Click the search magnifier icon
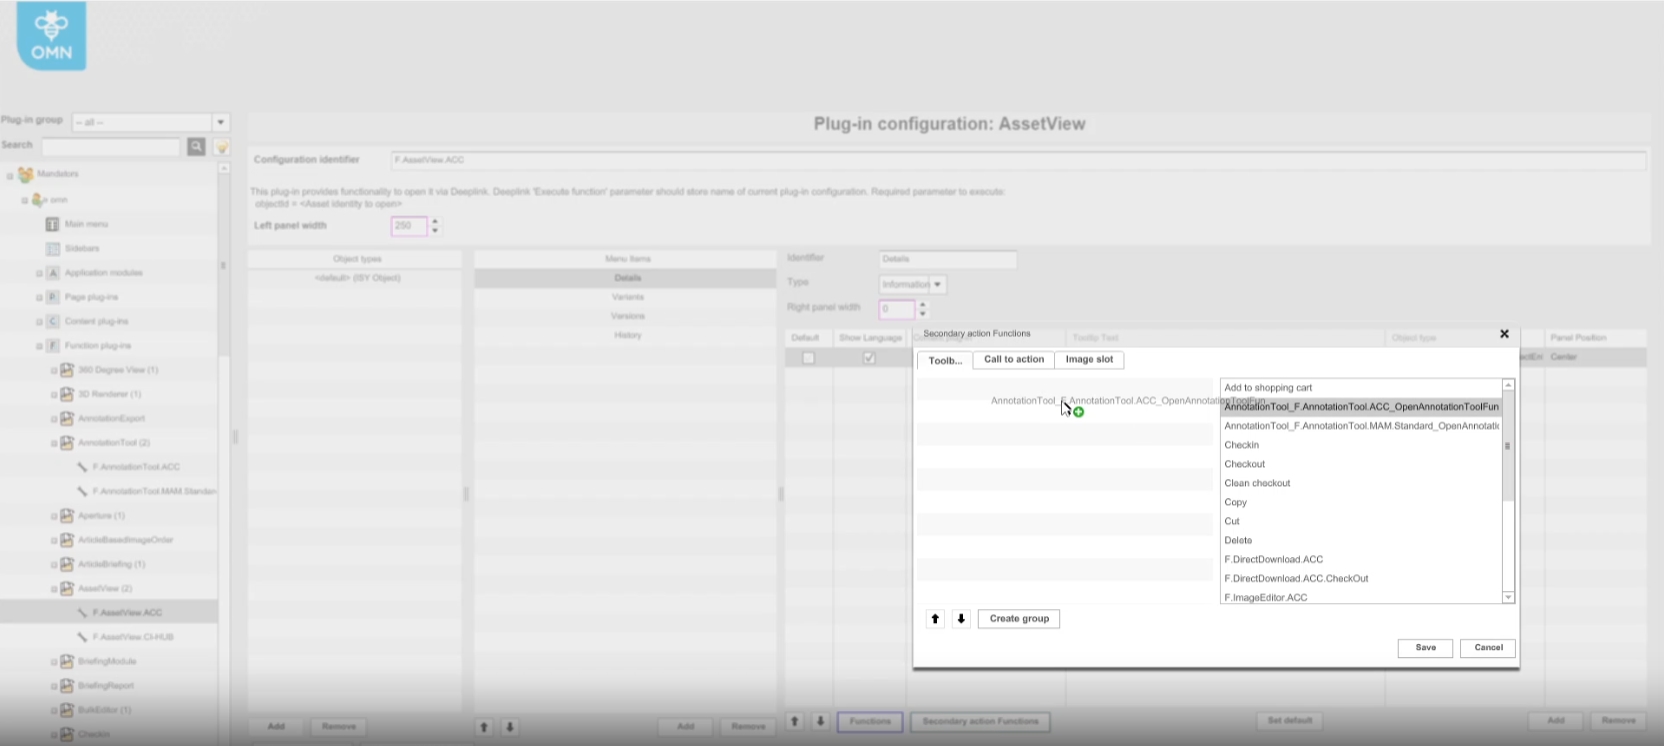The image size is (1664, 746). [x=196, y=147]
